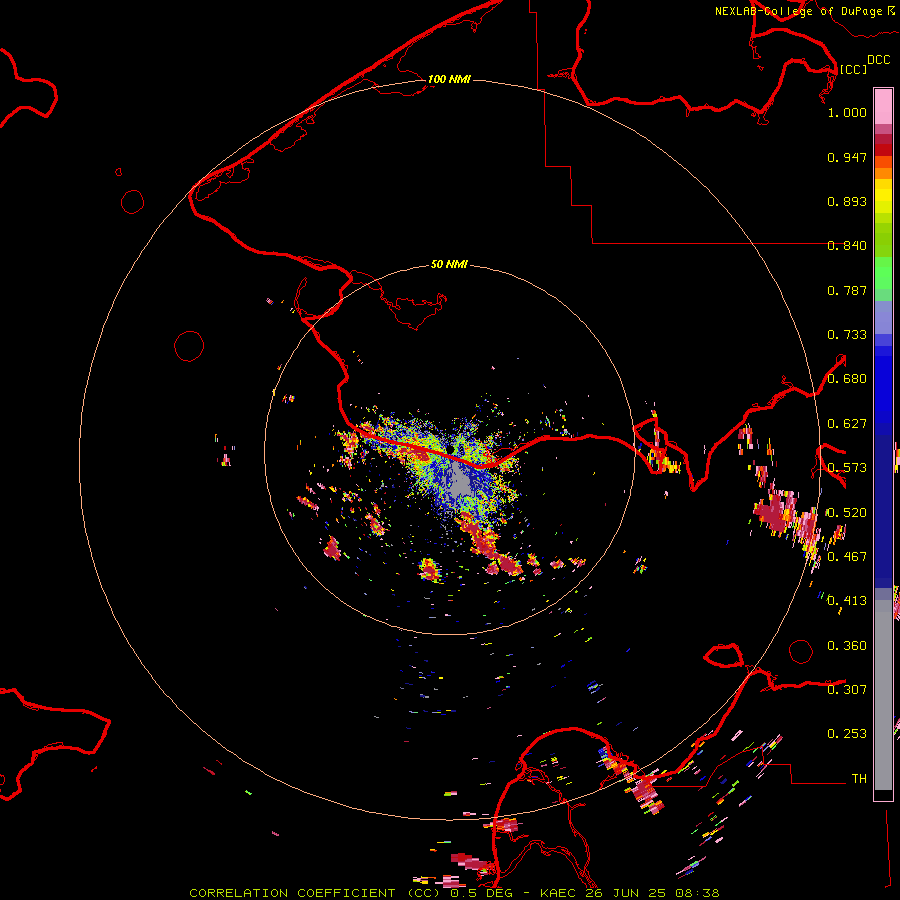
Task: Select the 0.733 scale value
Action: [847, 335]
